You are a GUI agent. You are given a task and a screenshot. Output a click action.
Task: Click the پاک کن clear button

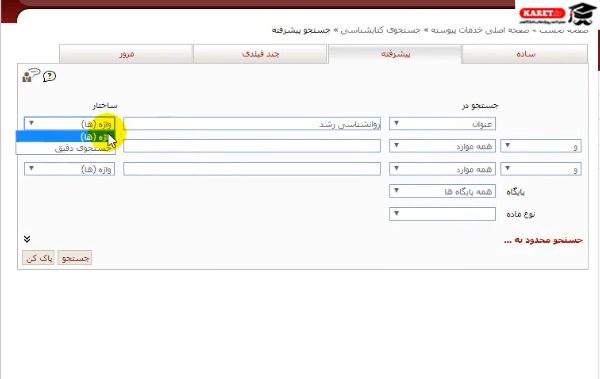point(39,258)
